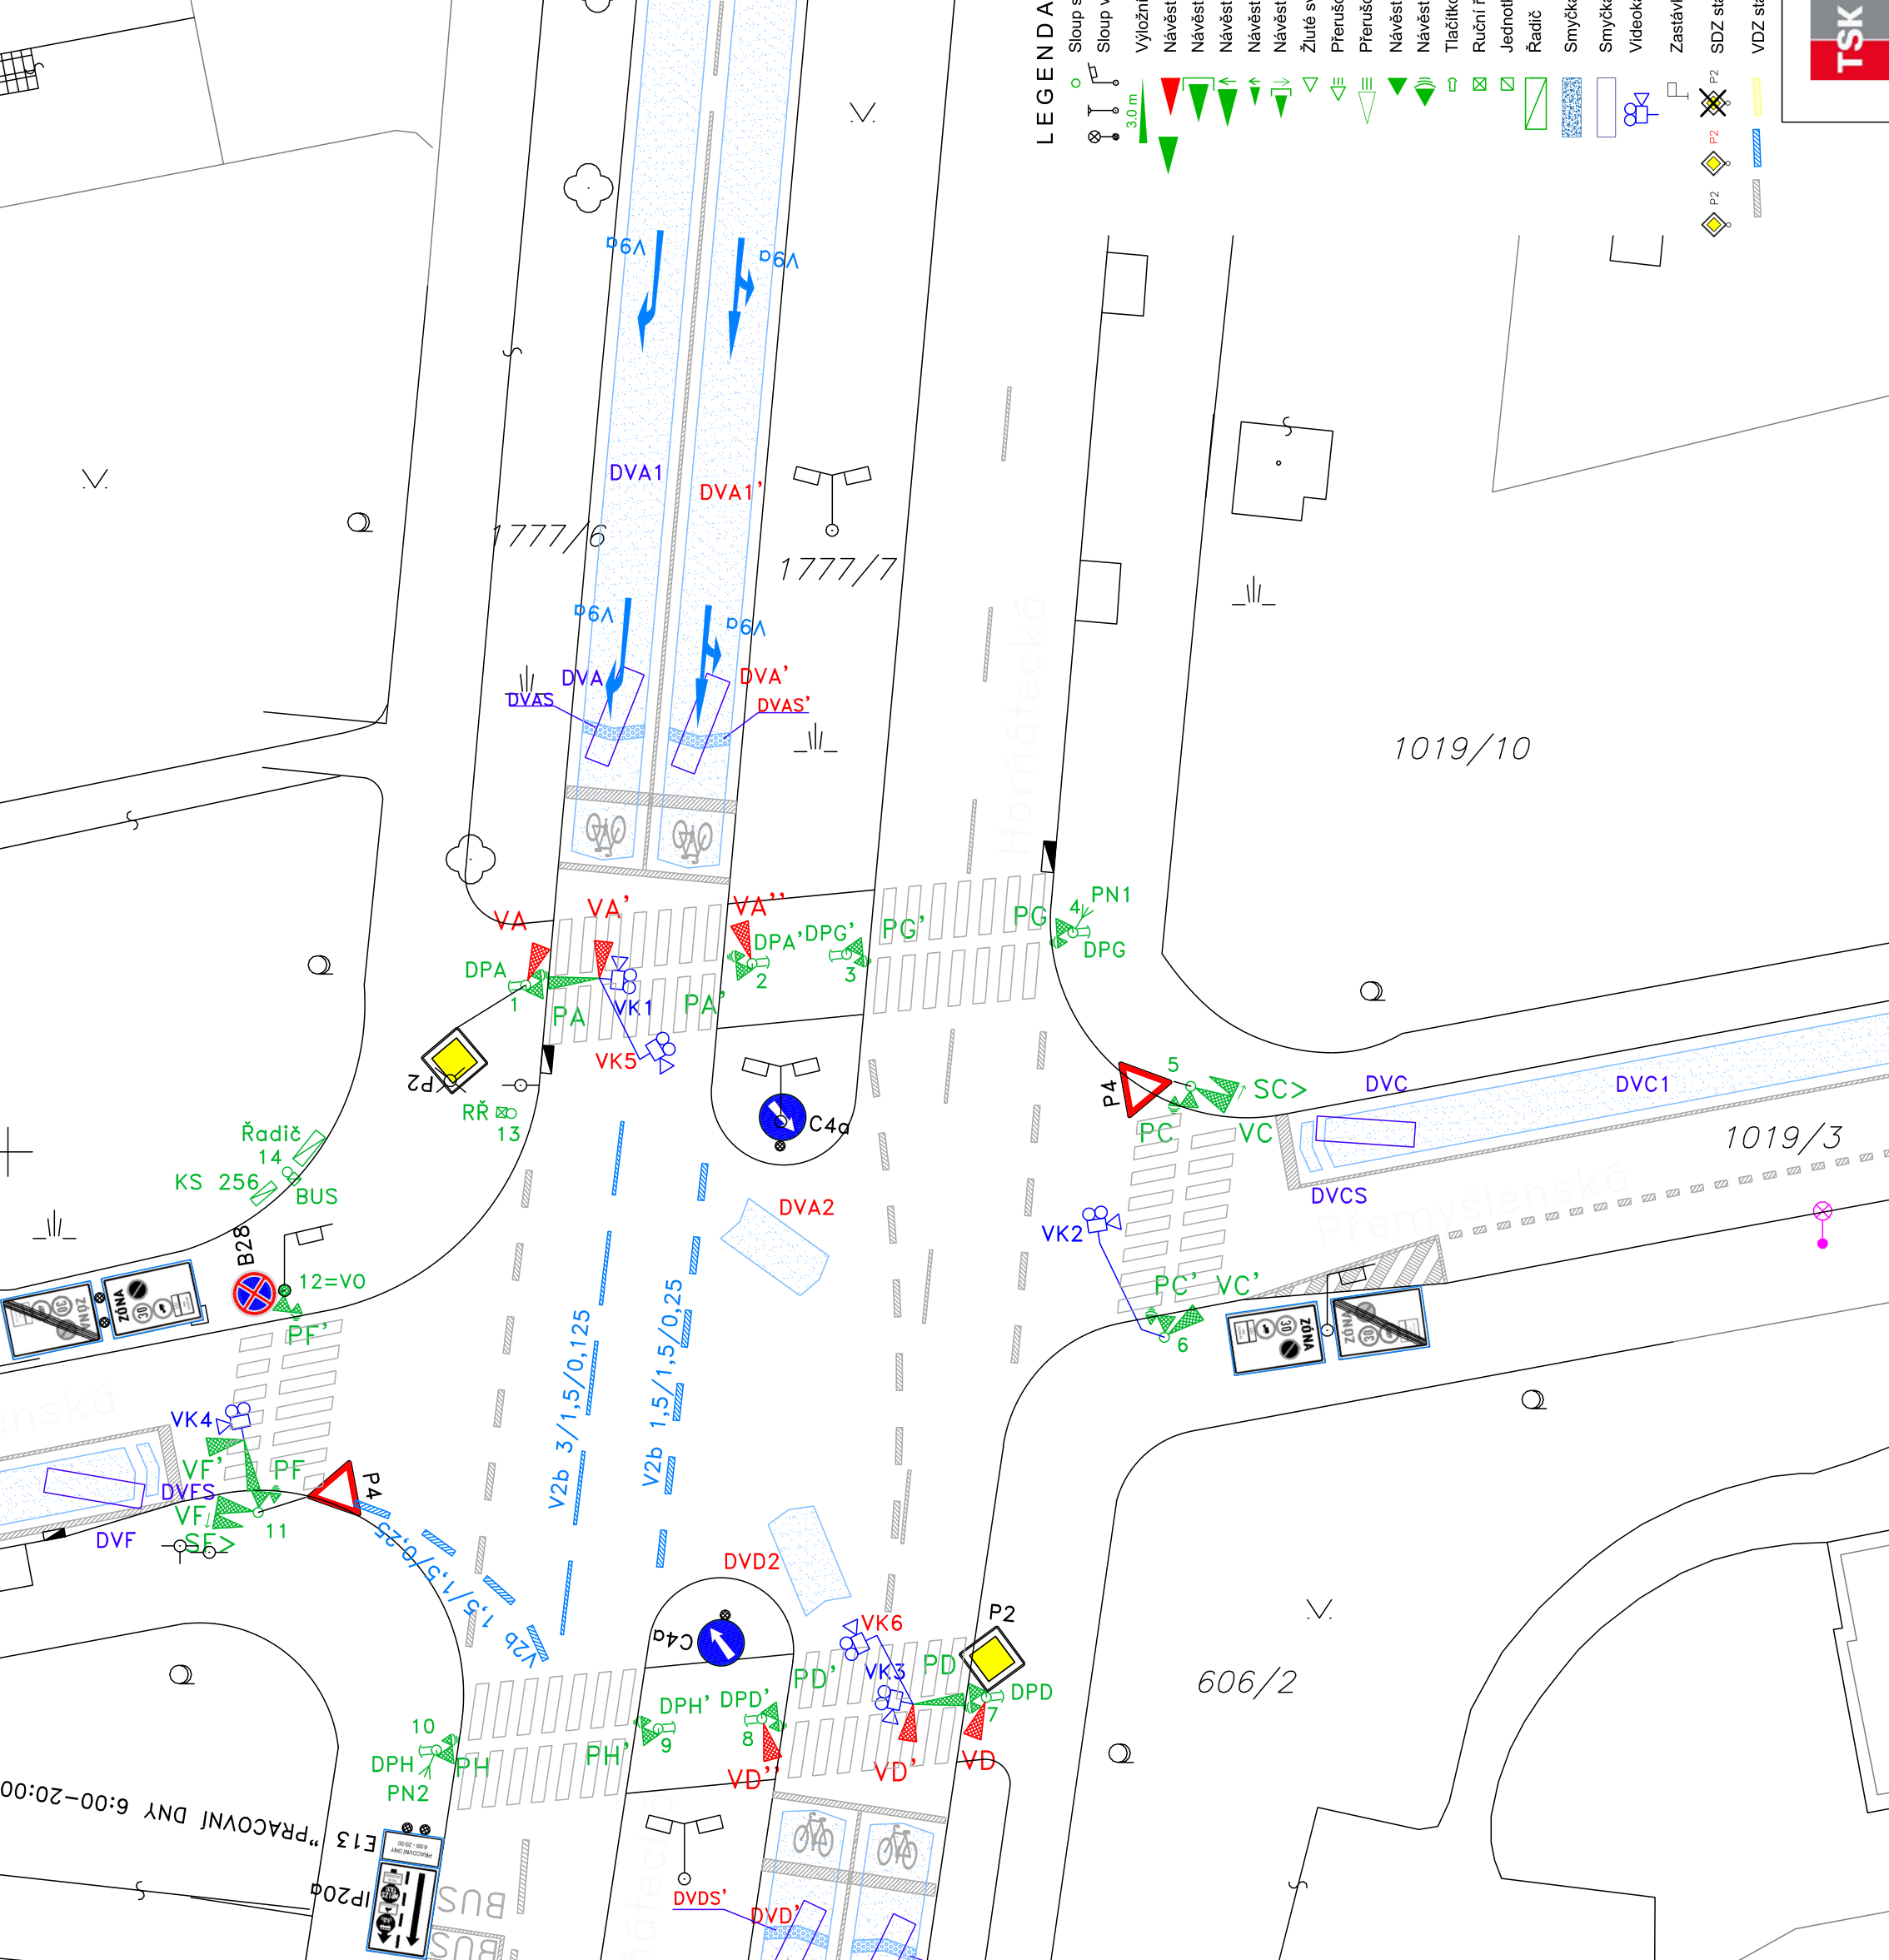Image resolution: width=1889 pixels, height=1960 pixels.
Task: Select the blue C4a sign below VK5
Action: 782,1117
